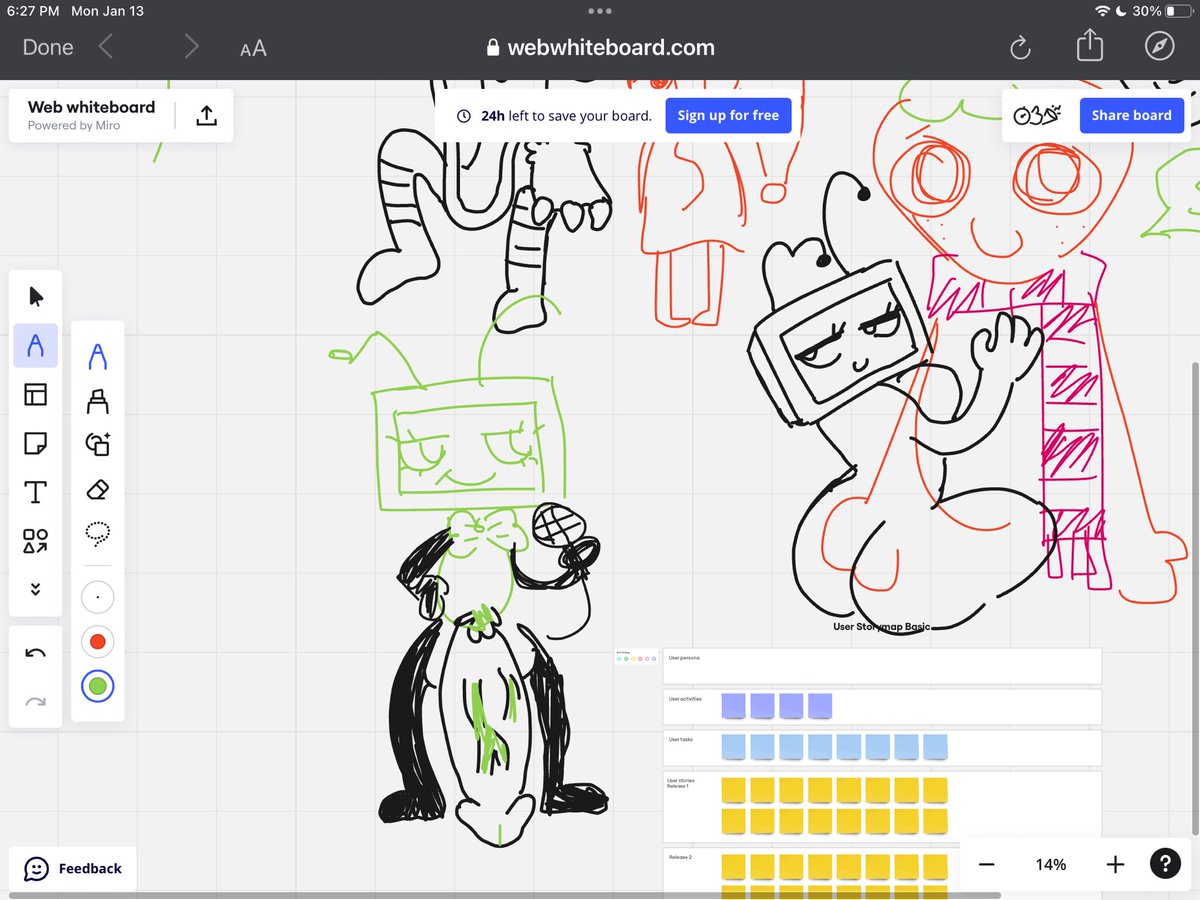Select the cursor arrow tool

[36, 297]
